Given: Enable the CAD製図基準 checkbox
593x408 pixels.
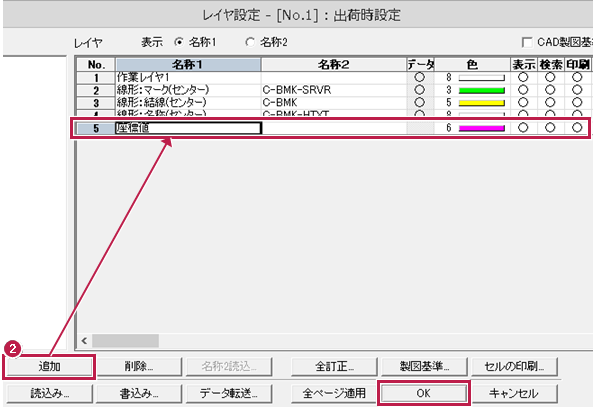Looking at the screenshot, I should coord(527,42).
